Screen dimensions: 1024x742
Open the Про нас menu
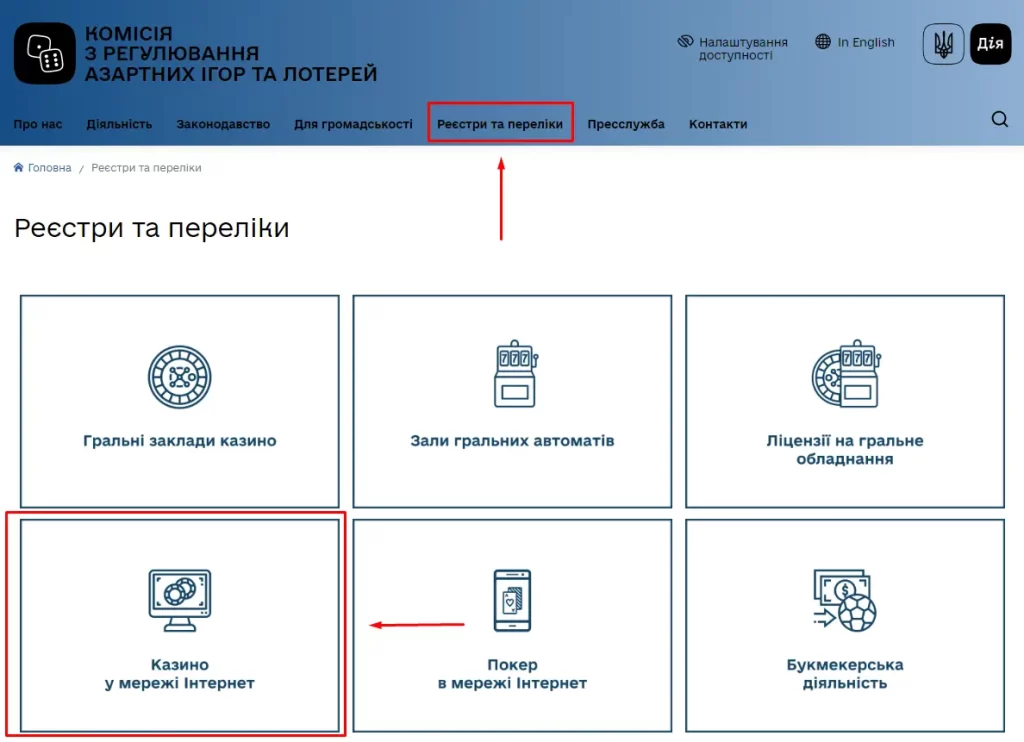pos(38,124)
